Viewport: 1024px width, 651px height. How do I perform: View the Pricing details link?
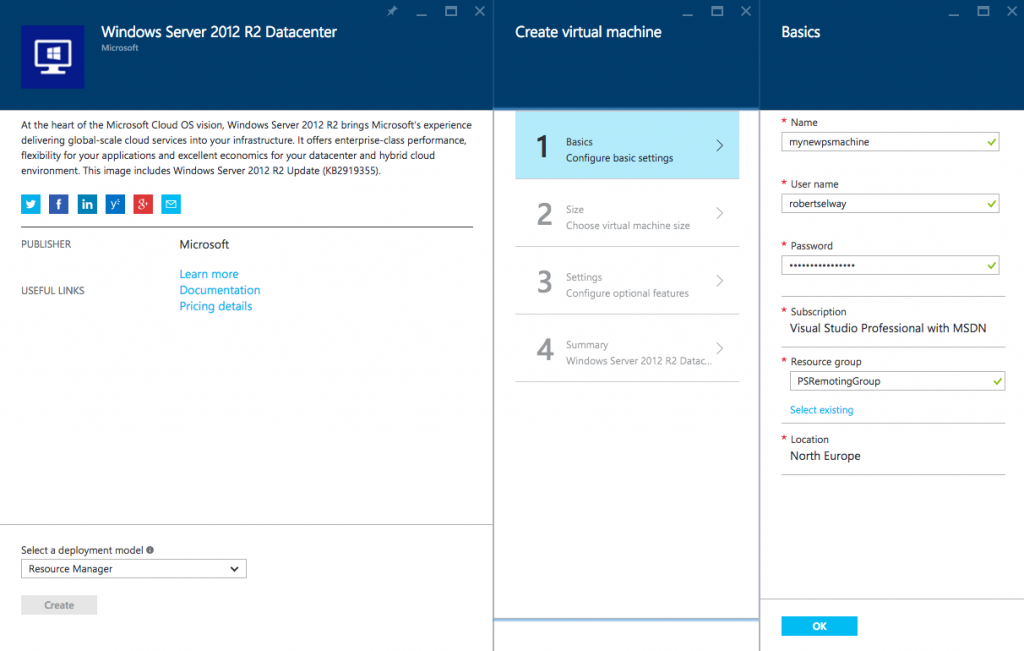[216, 306]
